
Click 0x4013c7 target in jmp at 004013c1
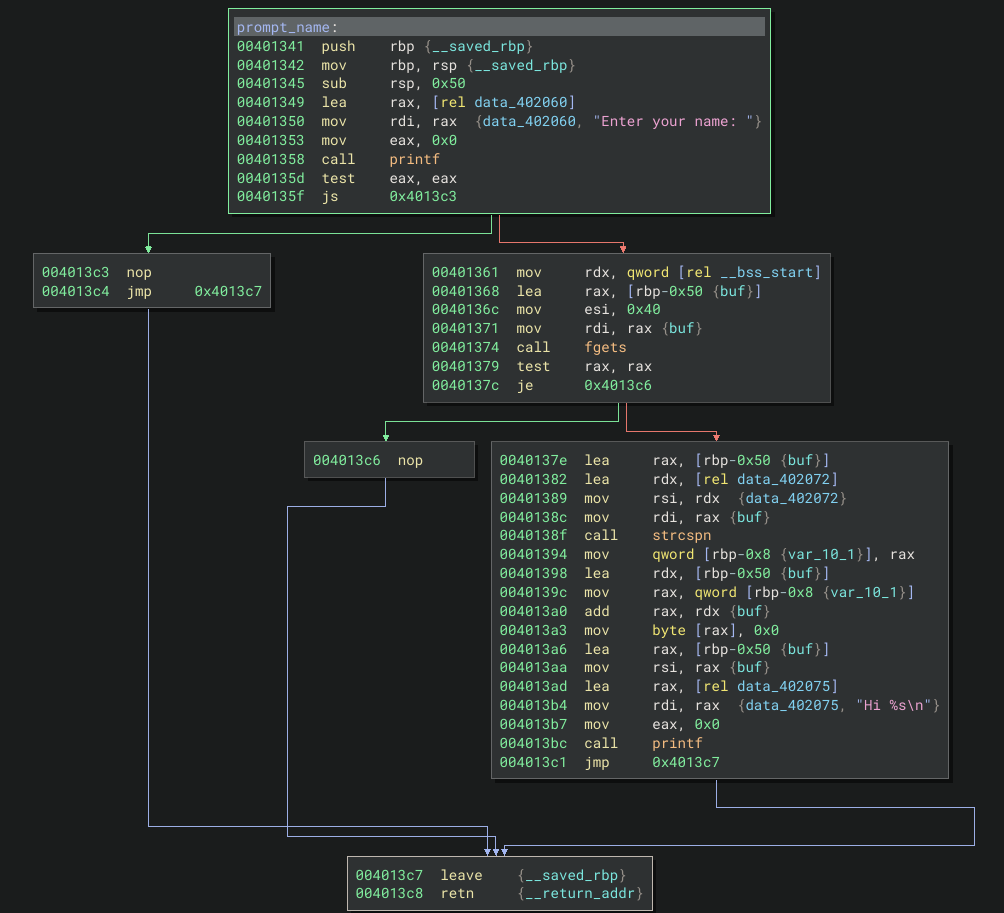[686, 762]
